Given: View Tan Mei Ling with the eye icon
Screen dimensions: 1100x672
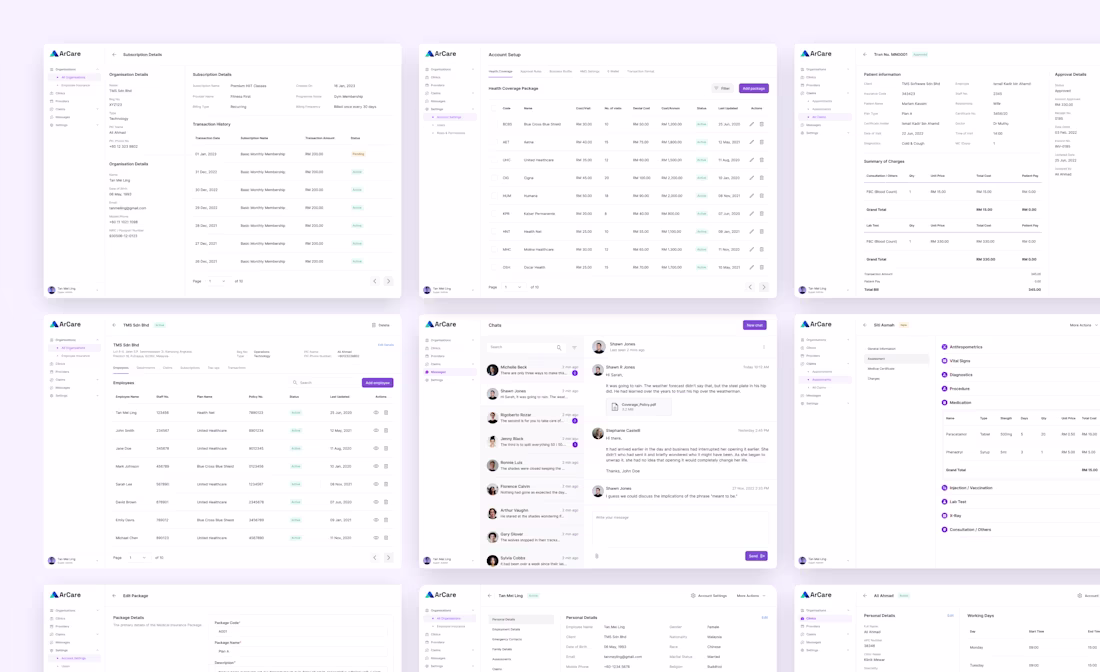Looking at the screenshot, I should pyautogui.click(x=376, y=412).
